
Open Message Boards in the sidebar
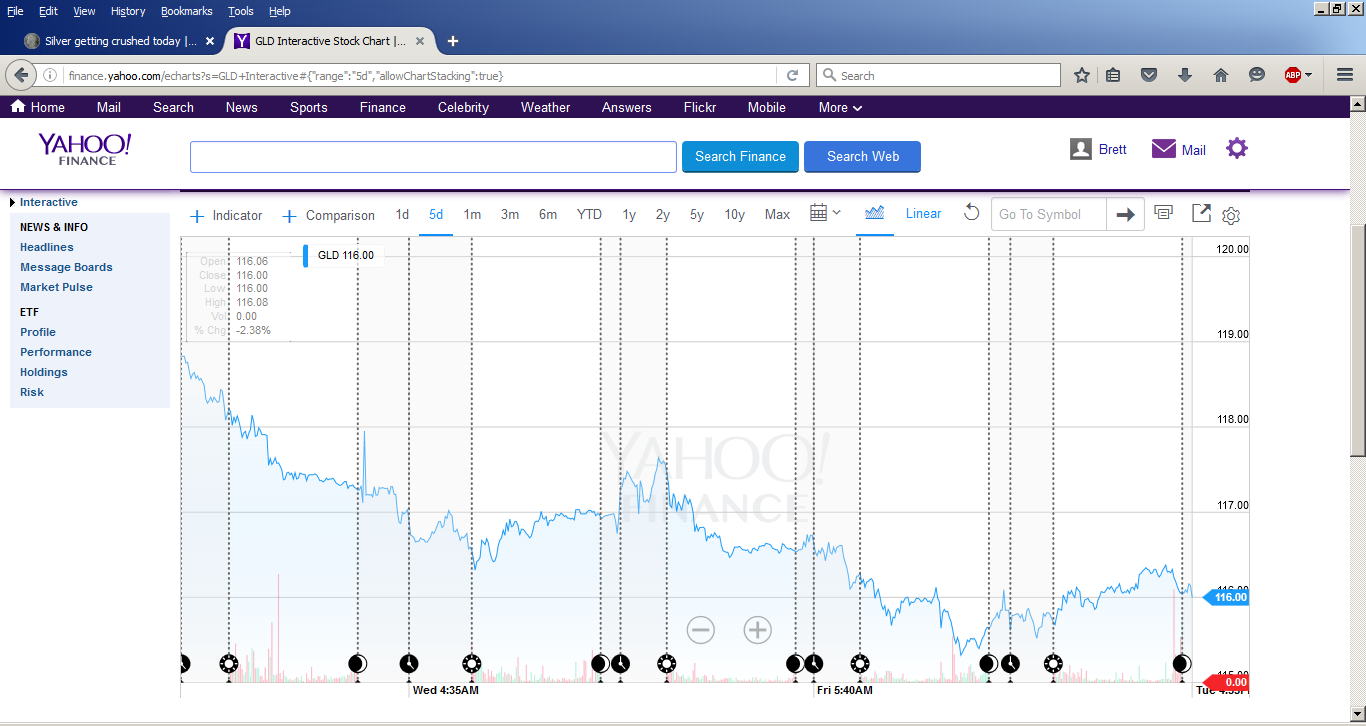coord(66,267)
